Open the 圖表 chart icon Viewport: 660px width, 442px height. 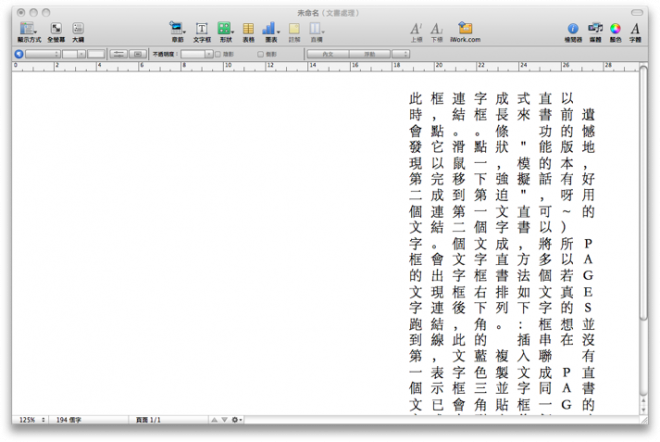(x=270, y=29)
